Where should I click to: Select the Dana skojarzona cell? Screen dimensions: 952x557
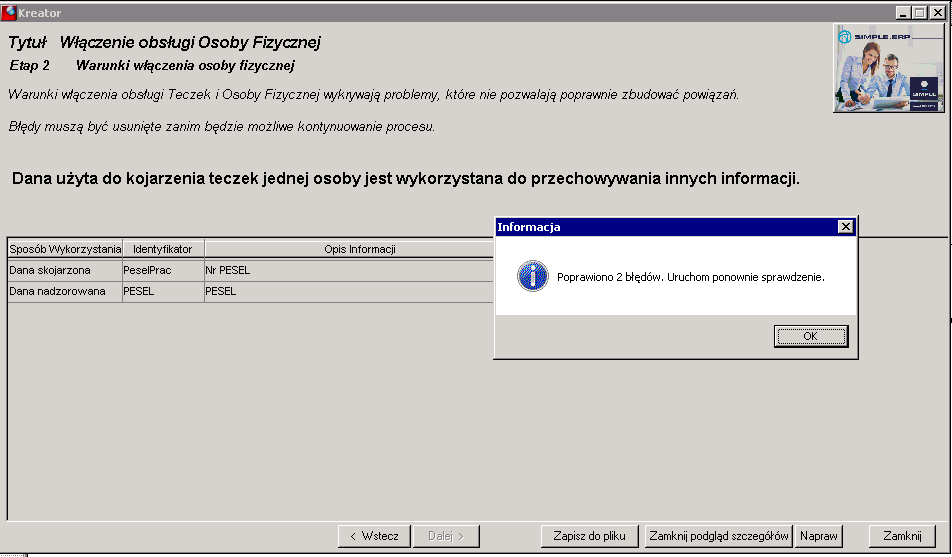point(65,270)
